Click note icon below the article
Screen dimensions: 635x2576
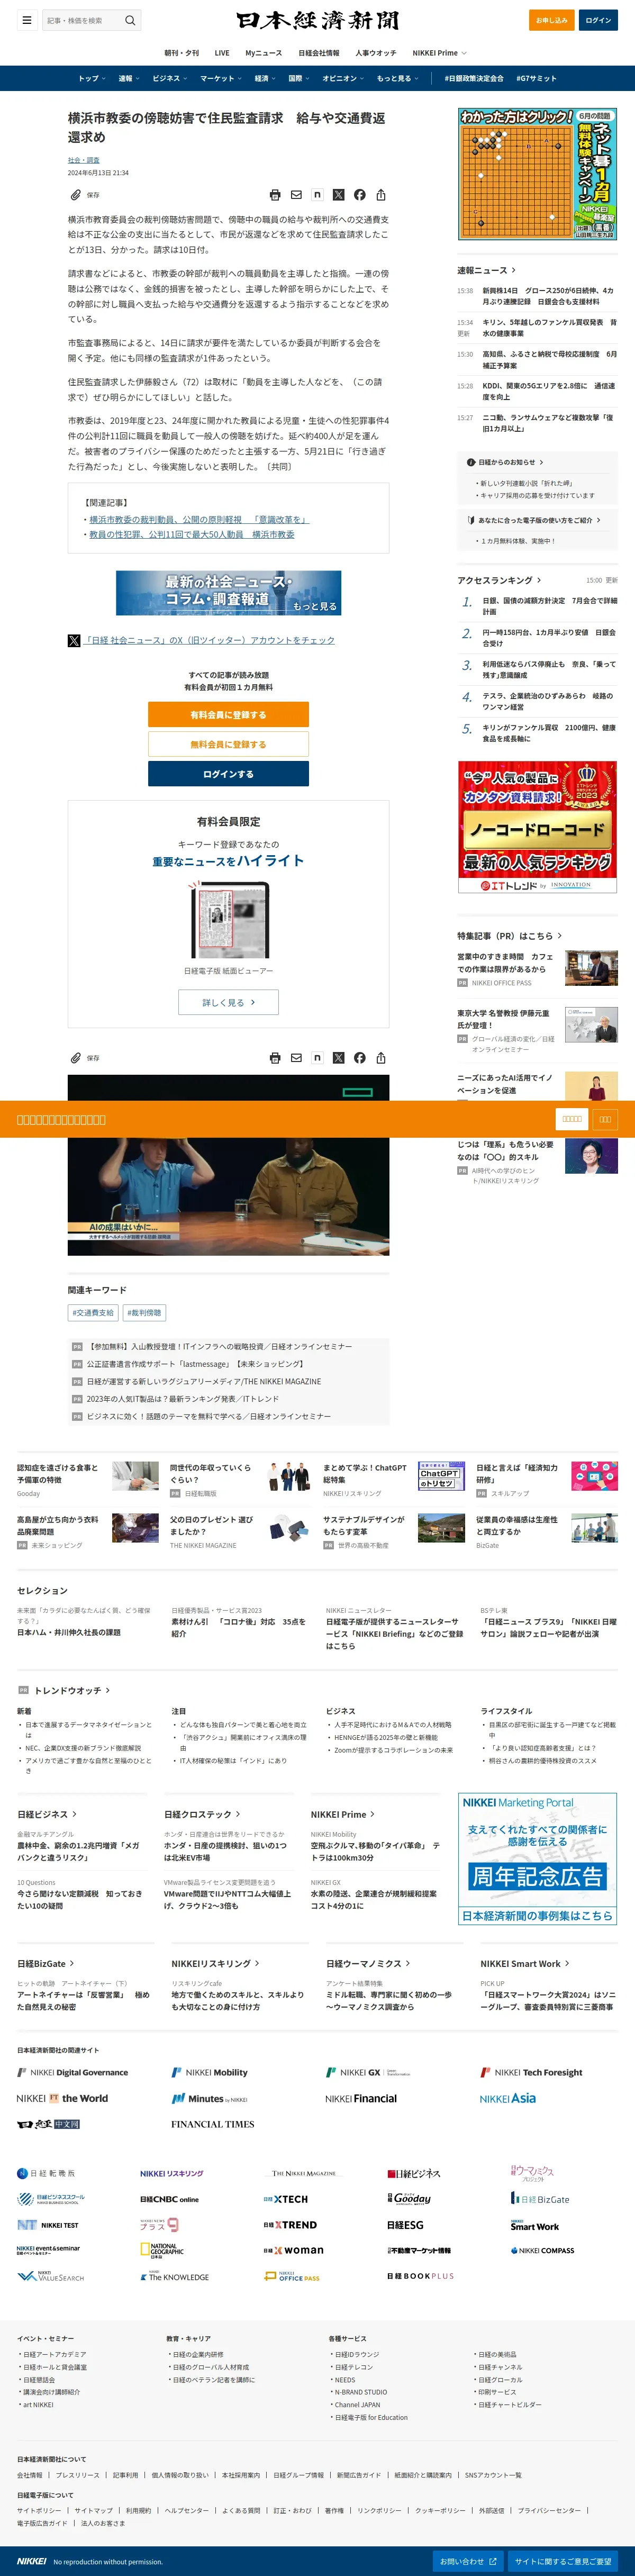point(317,1057)
